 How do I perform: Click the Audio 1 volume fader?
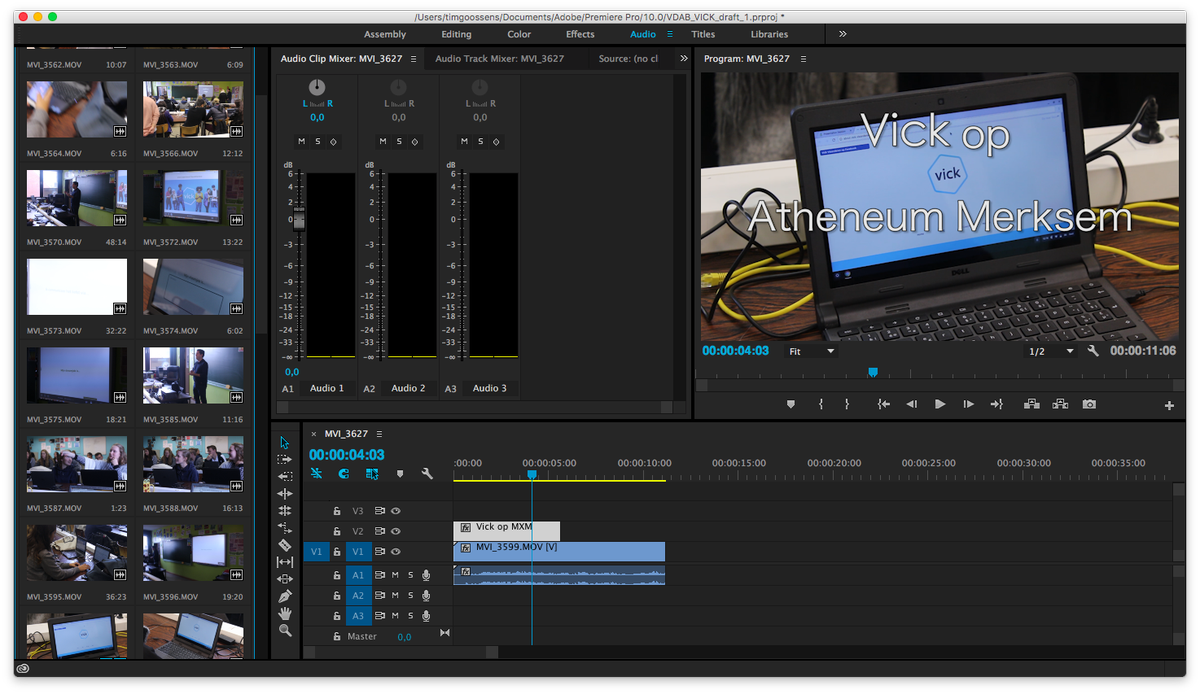[297, 220]
